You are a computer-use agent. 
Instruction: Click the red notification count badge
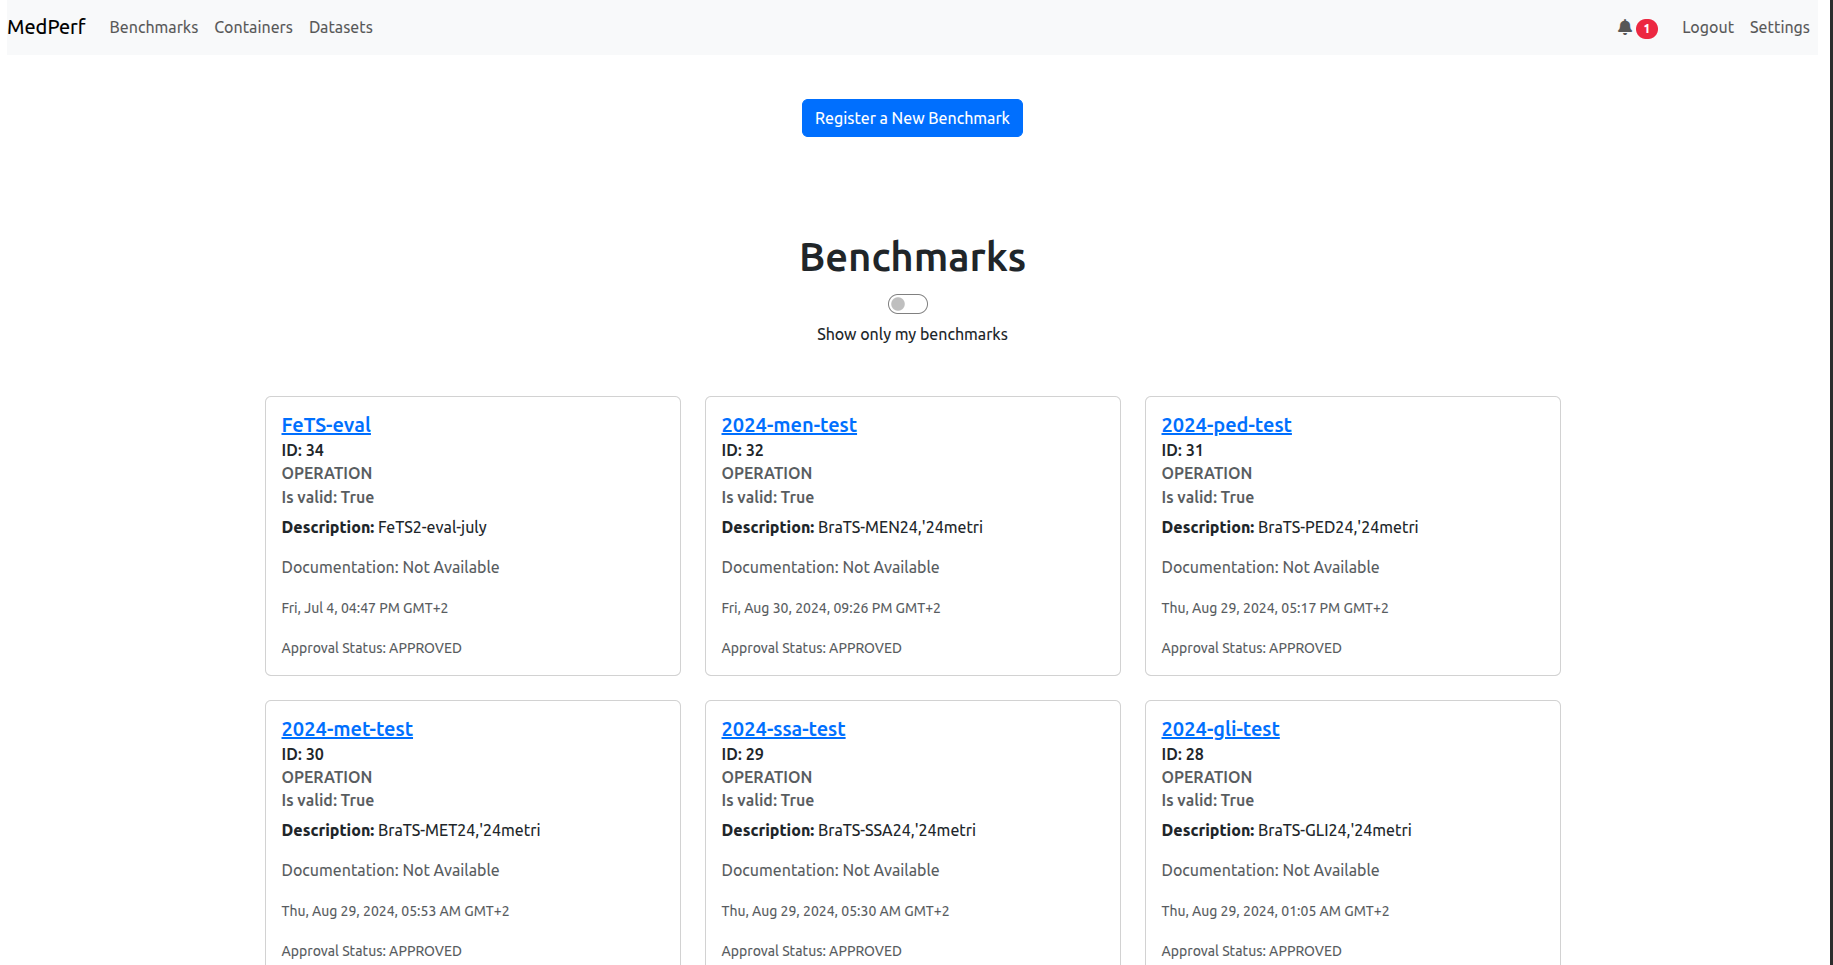(x=1646, y=29)
